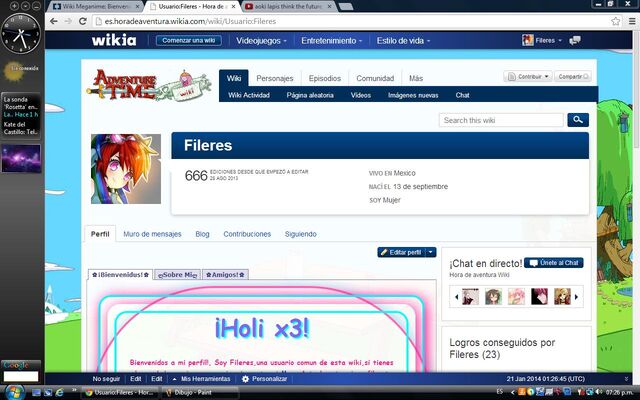Open Siguiendo profile tab

[300, 234]
